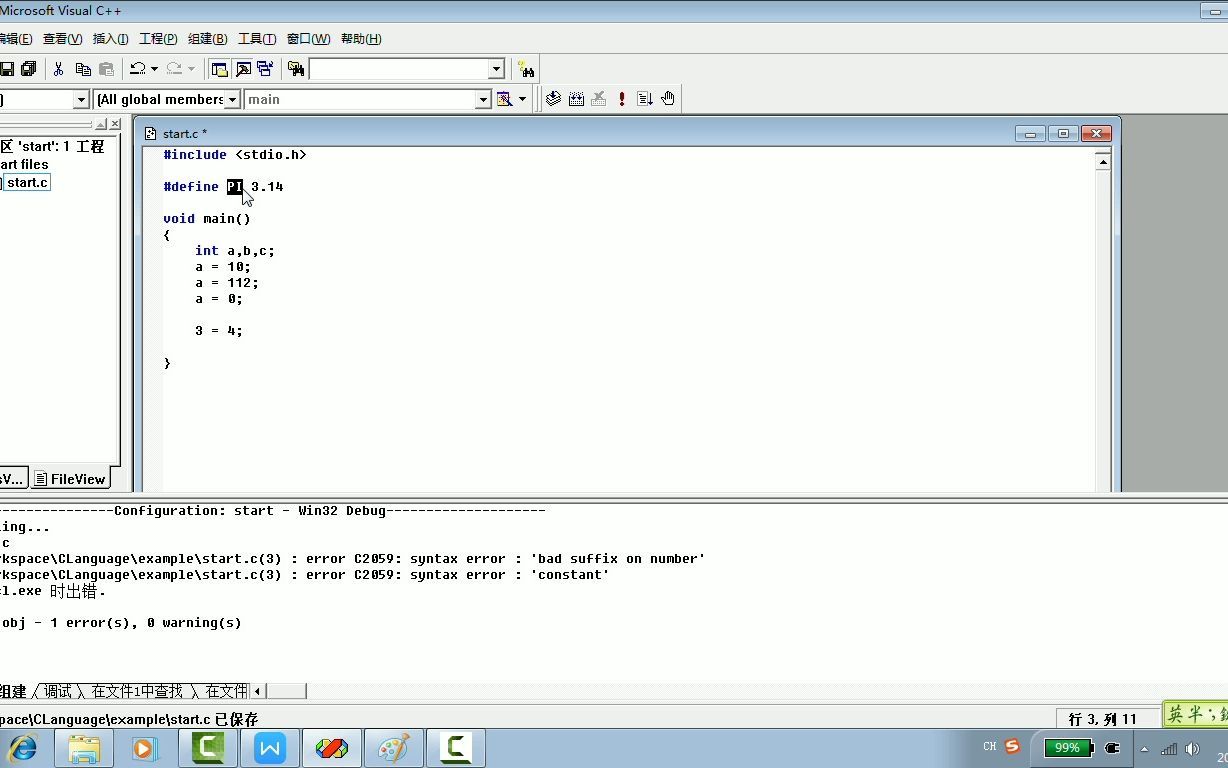Open the 插入(I) menu
1228x768 pixels.
110,39
